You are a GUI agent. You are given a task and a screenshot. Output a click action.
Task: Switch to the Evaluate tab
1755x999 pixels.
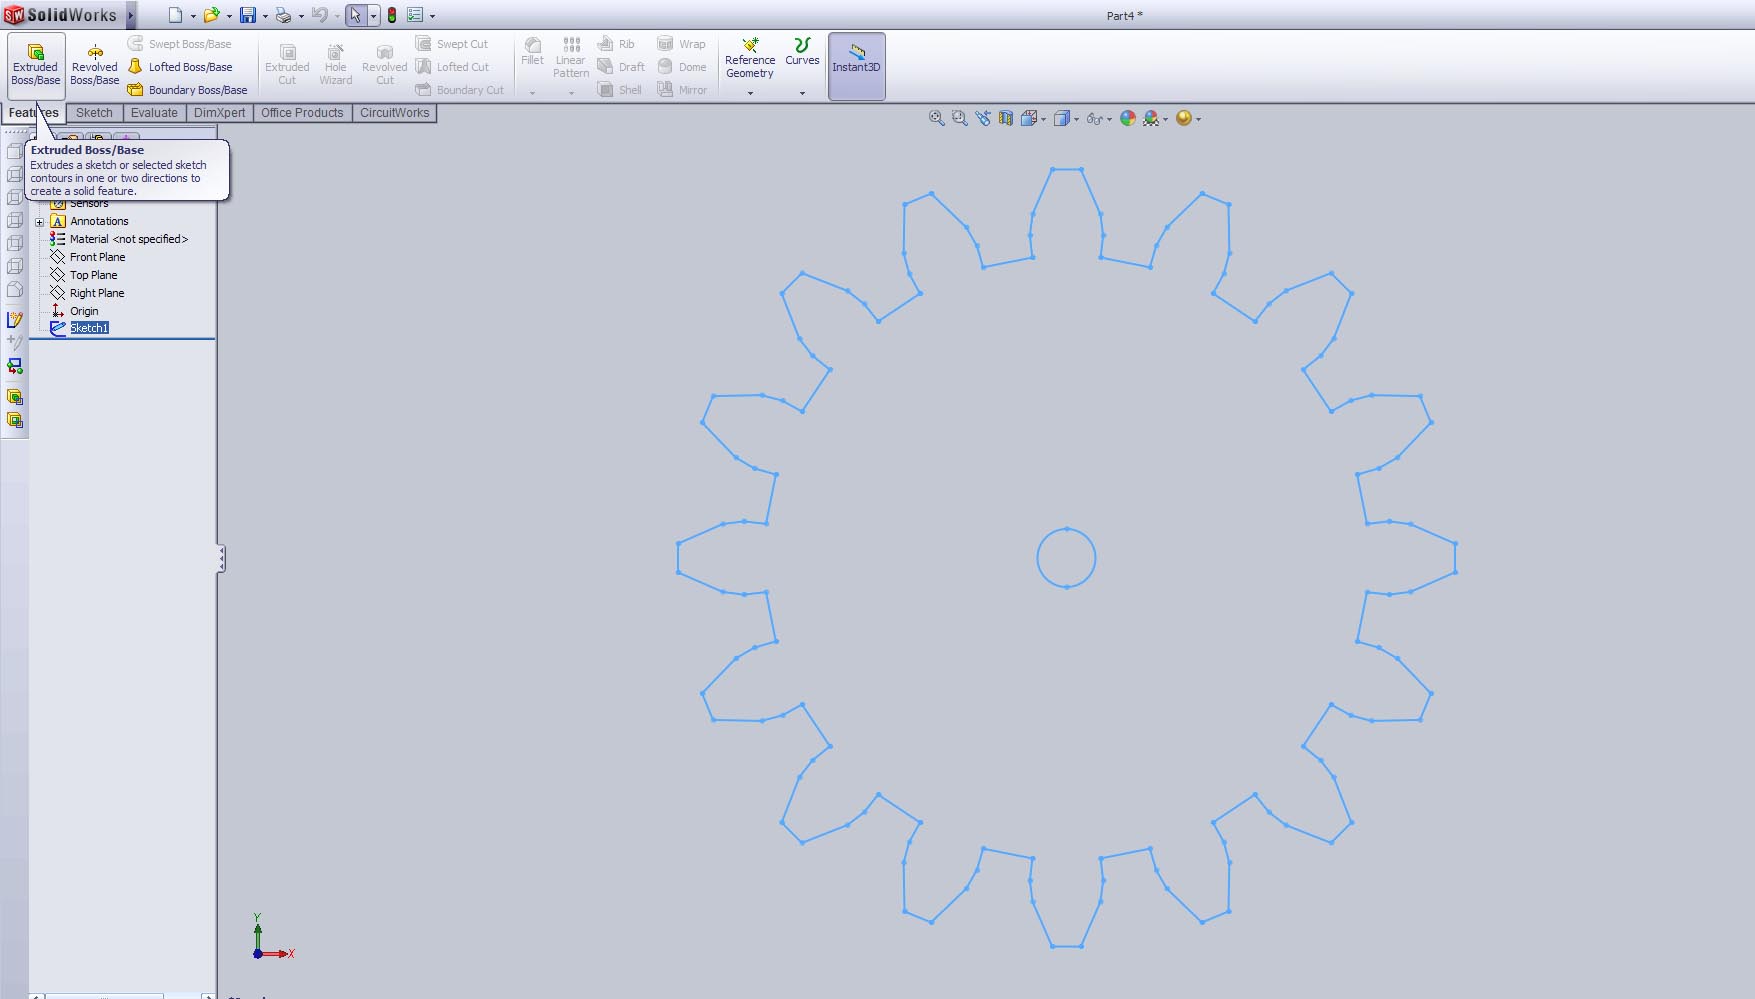click(154, 113)
